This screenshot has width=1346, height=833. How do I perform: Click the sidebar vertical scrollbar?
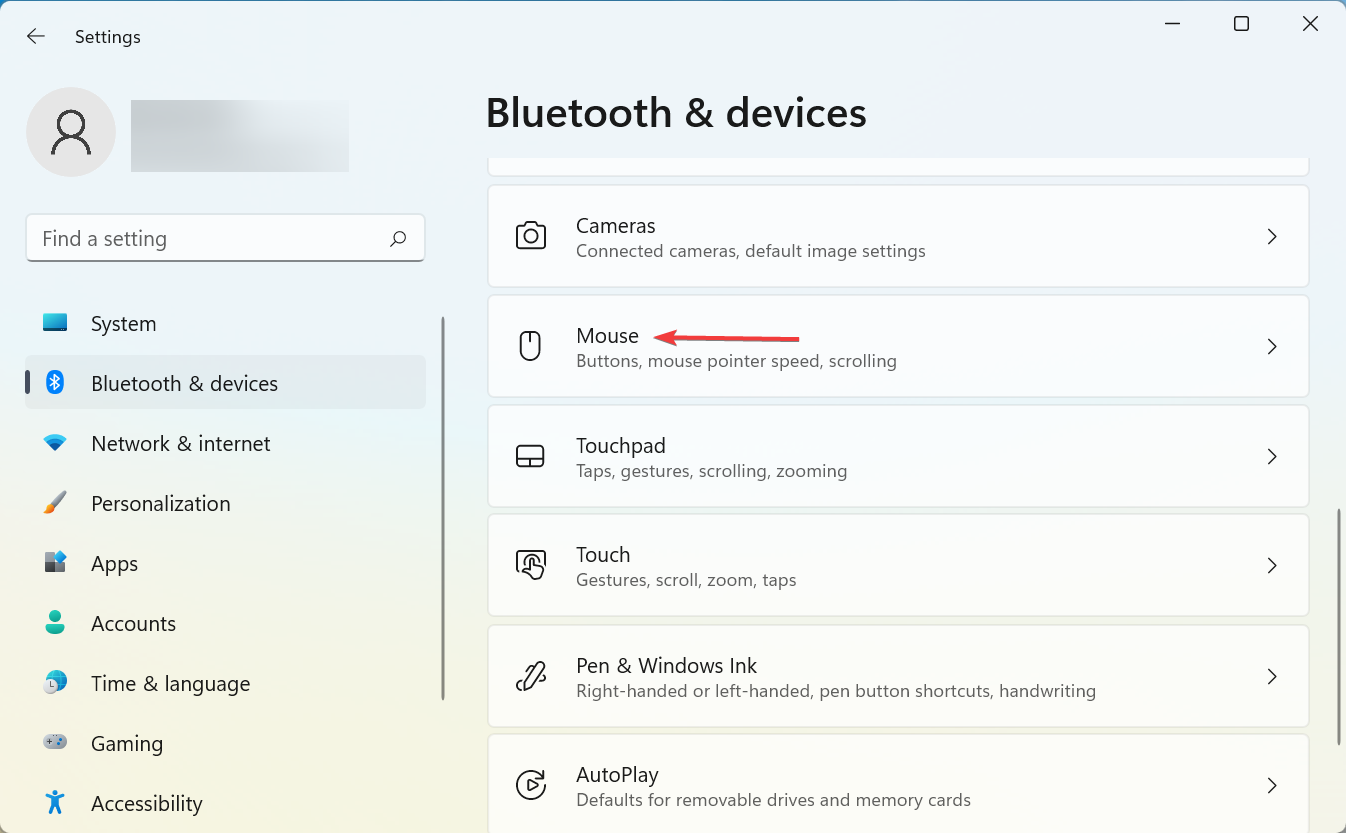tap(443, 508)
